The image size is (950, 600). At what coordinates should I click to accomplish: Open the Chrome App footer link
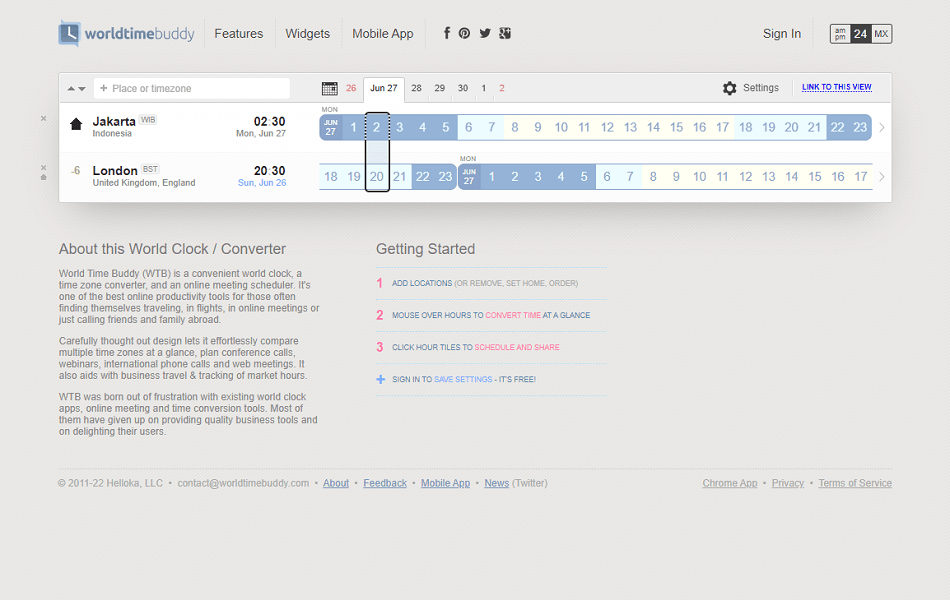click(729, 483)
